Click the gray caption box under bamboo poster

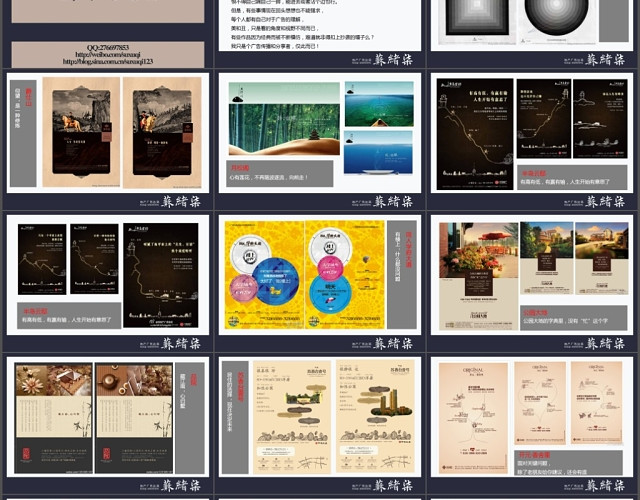click(280, 173)
